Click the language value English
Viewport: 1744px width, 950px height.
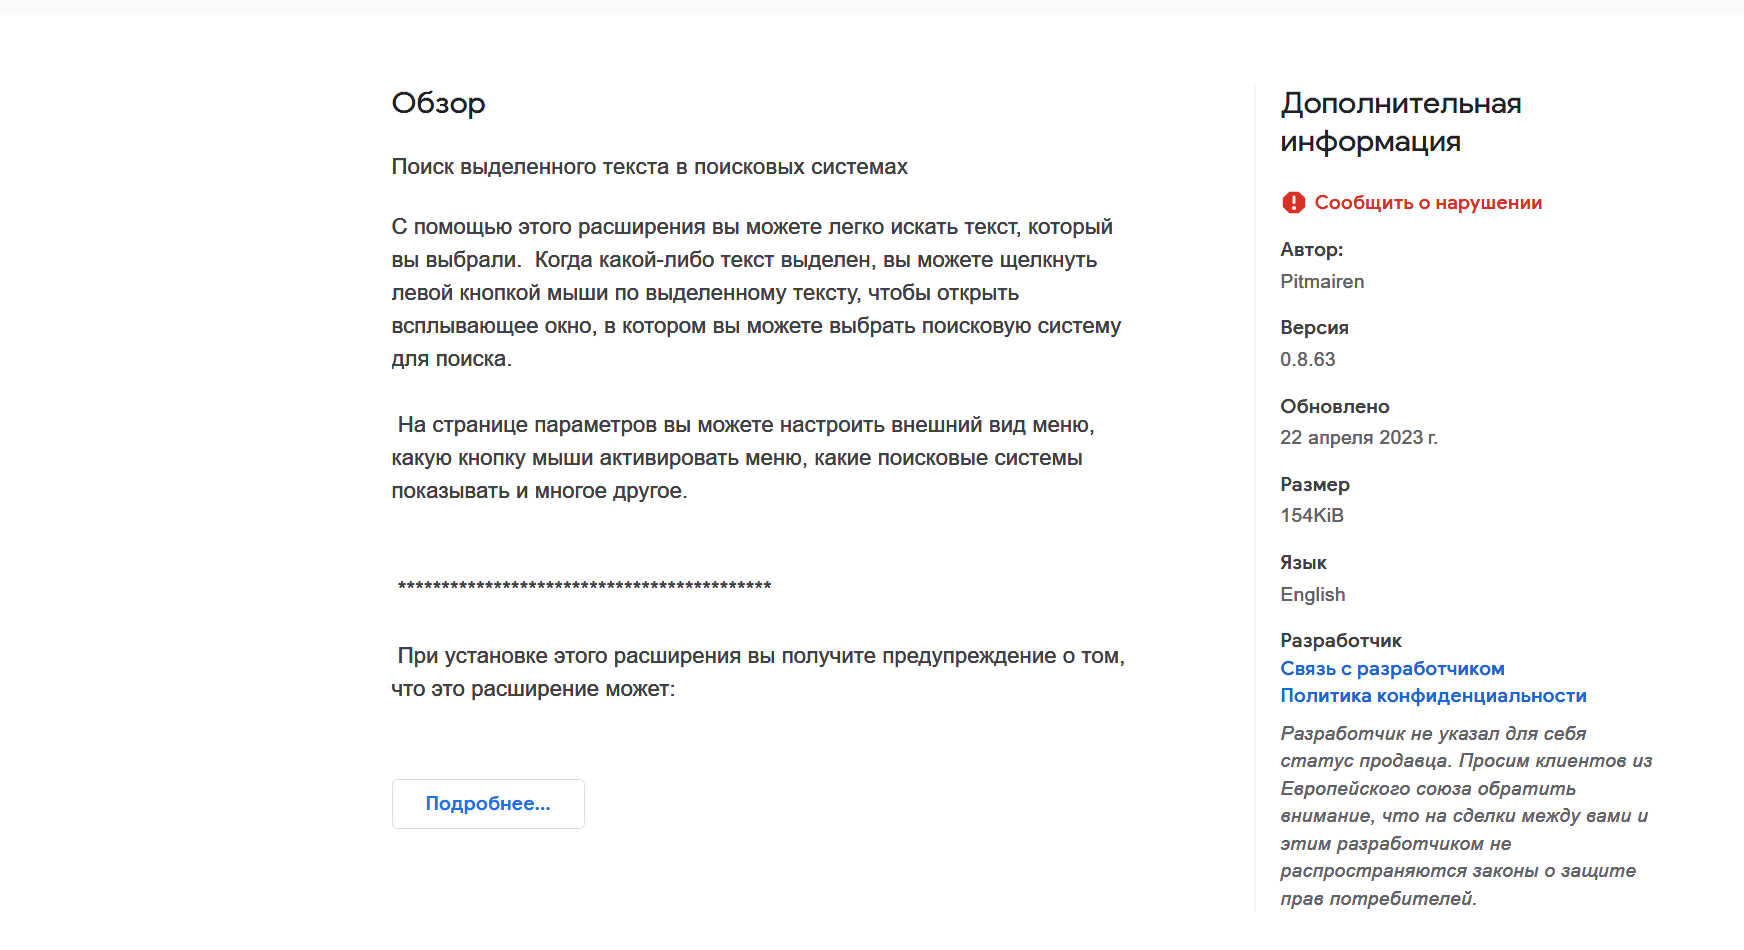pos(1313,595)
